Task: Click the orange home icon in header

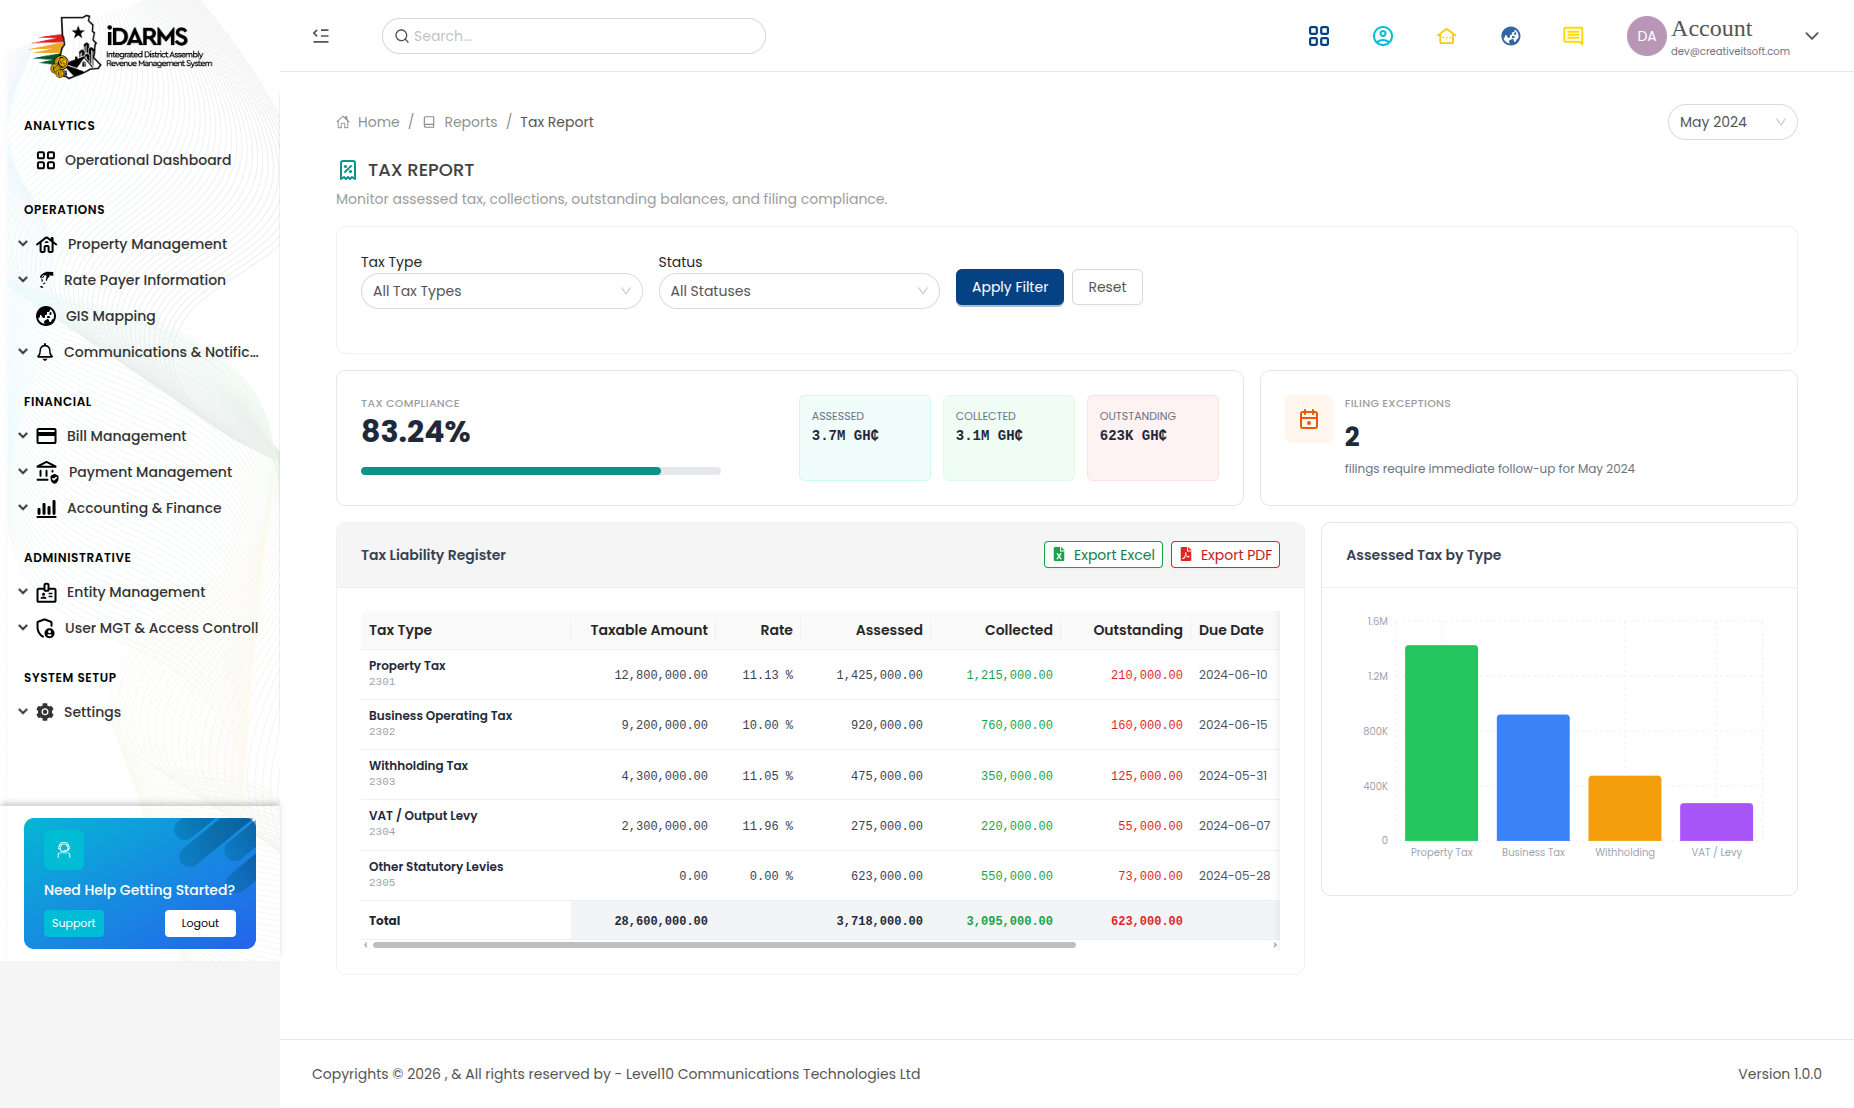Action: (x=1447, y=36)
